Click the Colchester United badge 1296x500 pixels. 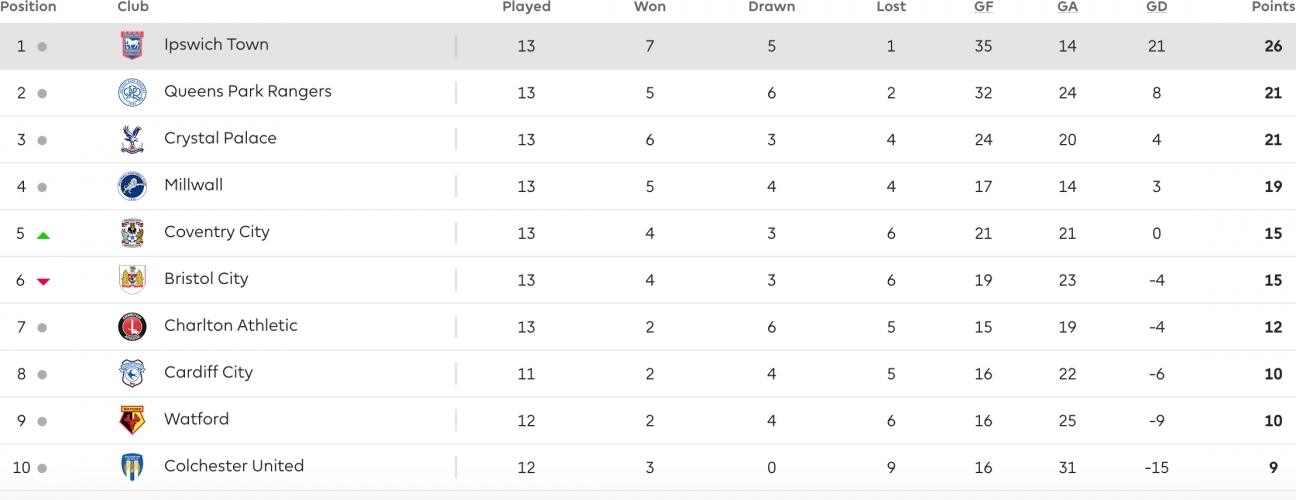click(132, 467)
